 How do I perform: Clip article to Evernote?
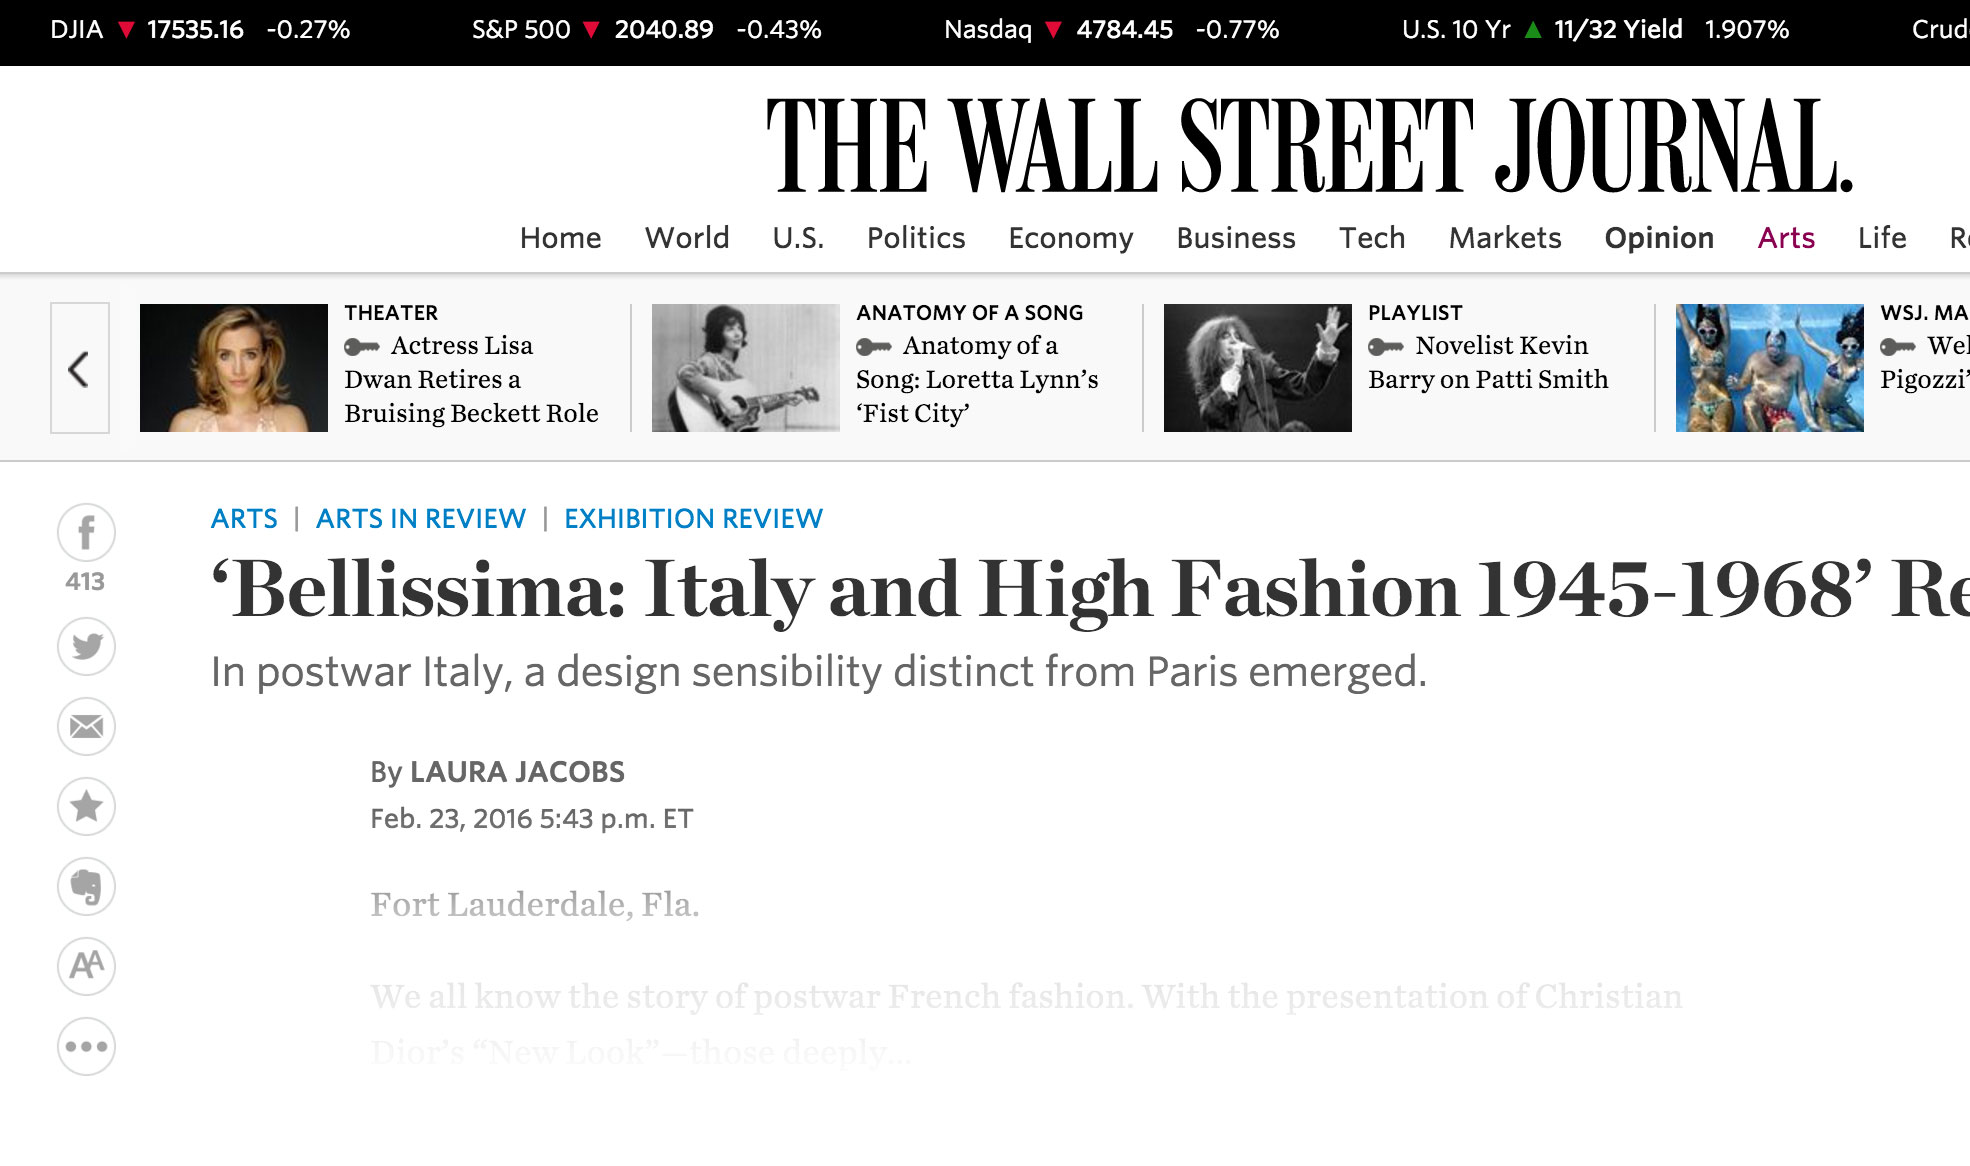[86, 886]
